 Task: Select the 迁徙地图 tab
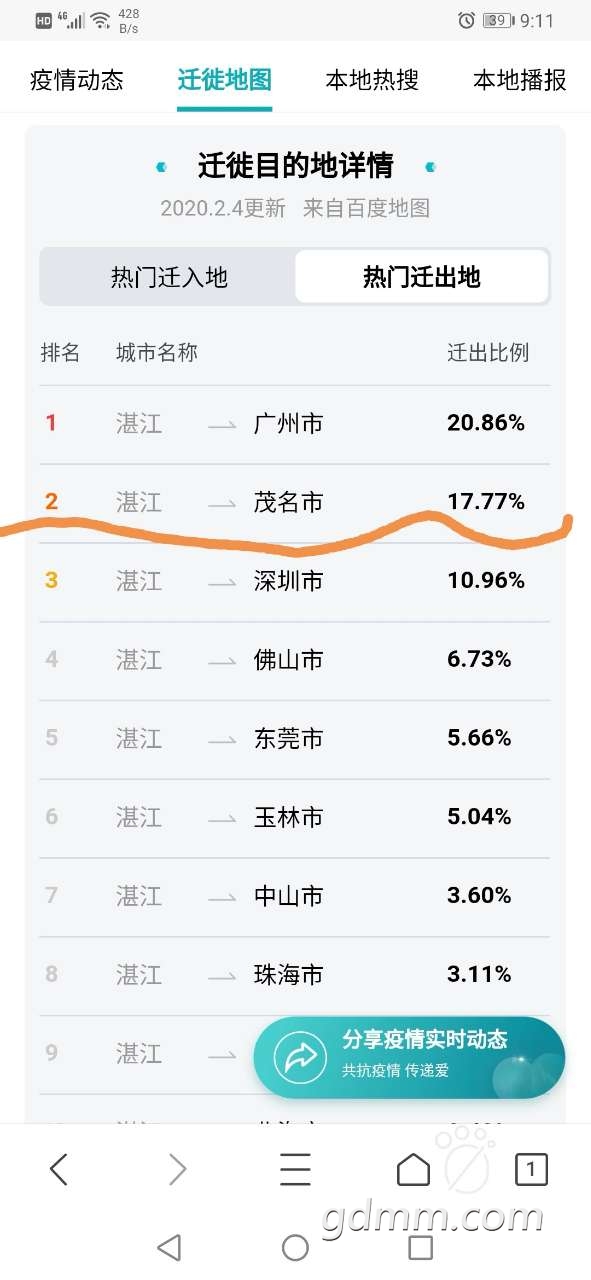225,80
